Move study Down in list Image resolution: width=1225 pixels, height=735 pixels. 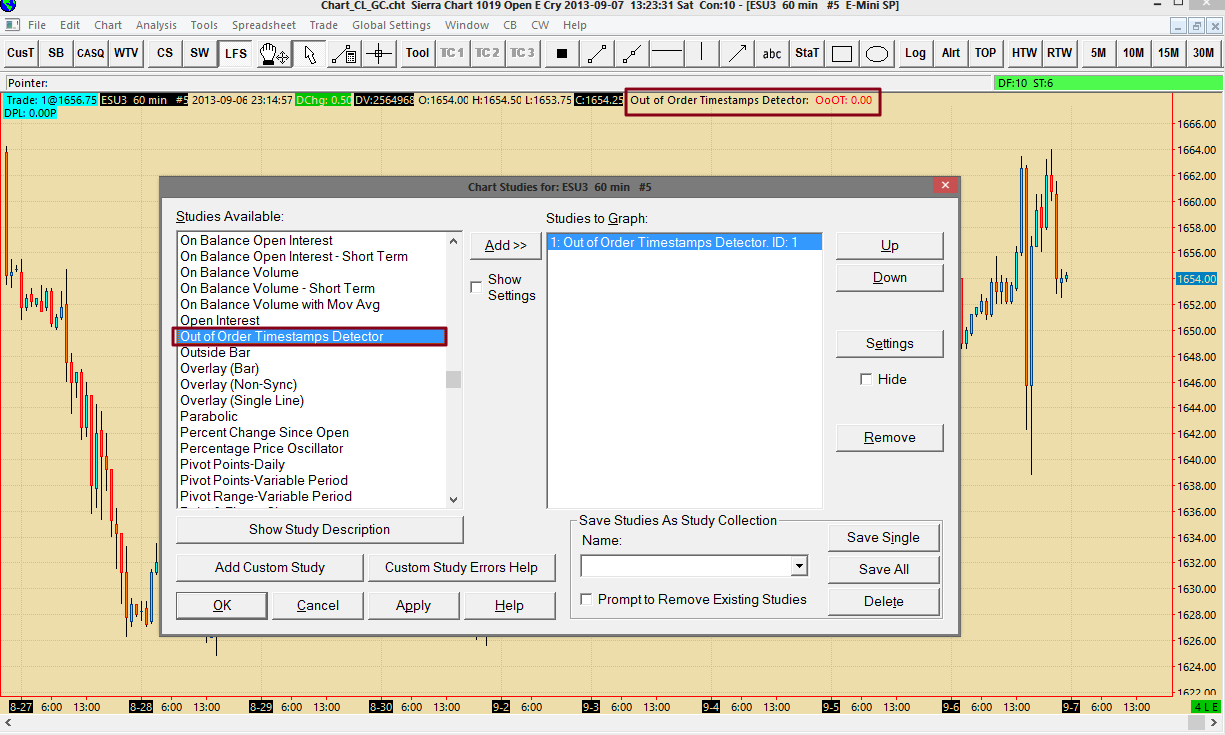pos(890,277)
